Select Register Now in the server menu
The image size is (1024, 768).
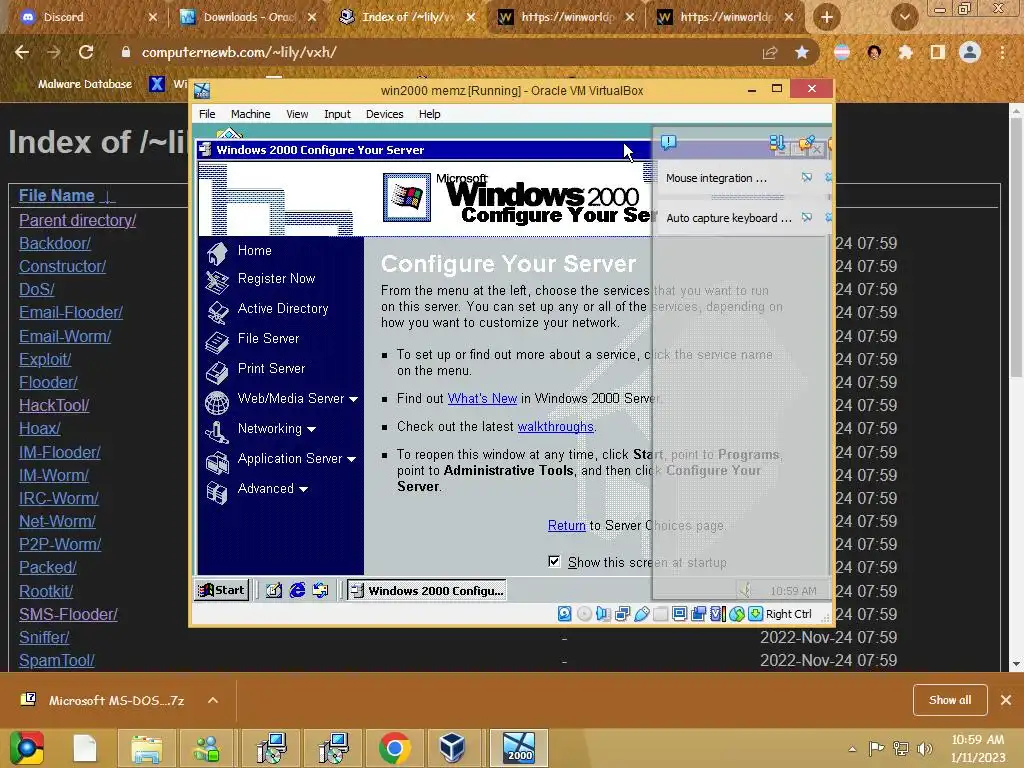[276, 279]
